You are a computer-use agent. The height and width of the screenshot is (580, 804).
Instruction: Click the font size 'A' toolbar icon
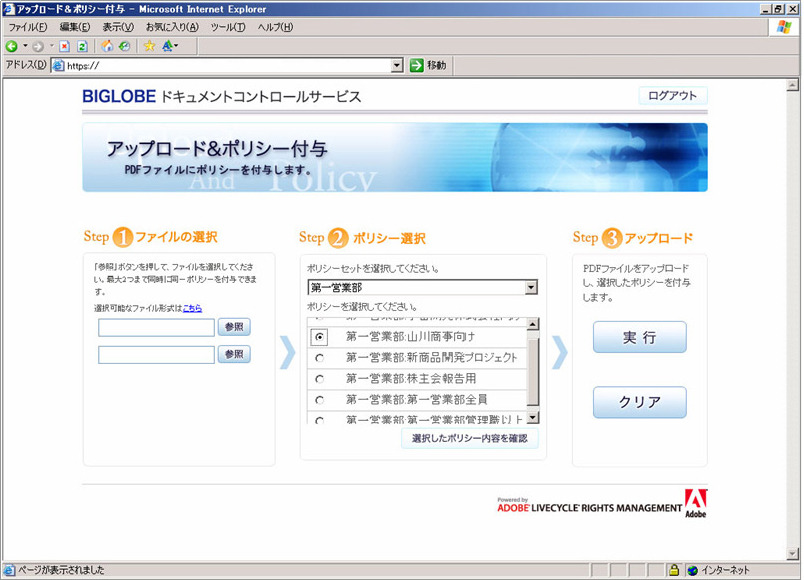pyautogui.click(x=168, y=46)
